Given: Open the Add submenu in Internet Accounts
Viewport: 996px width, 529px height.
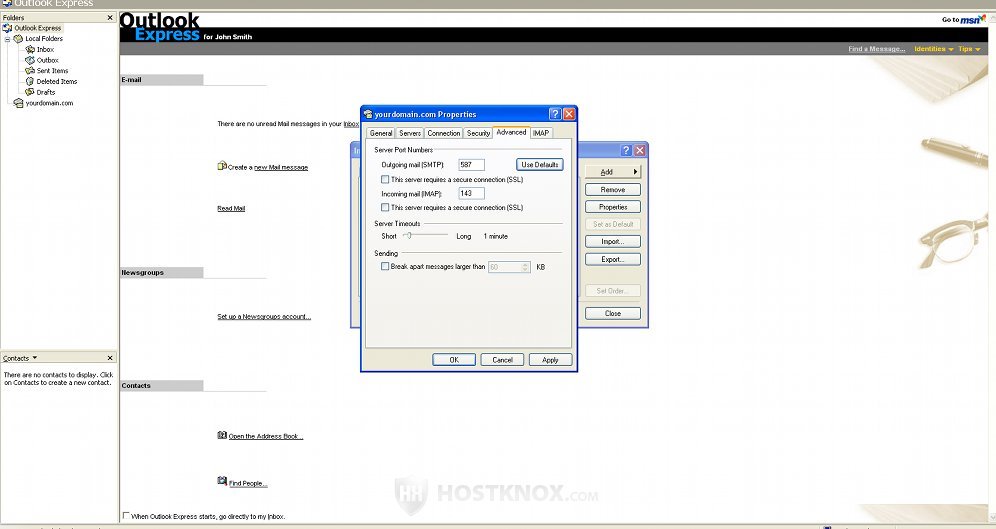Looking at the screenshot, I should click(x=612, y=172).
